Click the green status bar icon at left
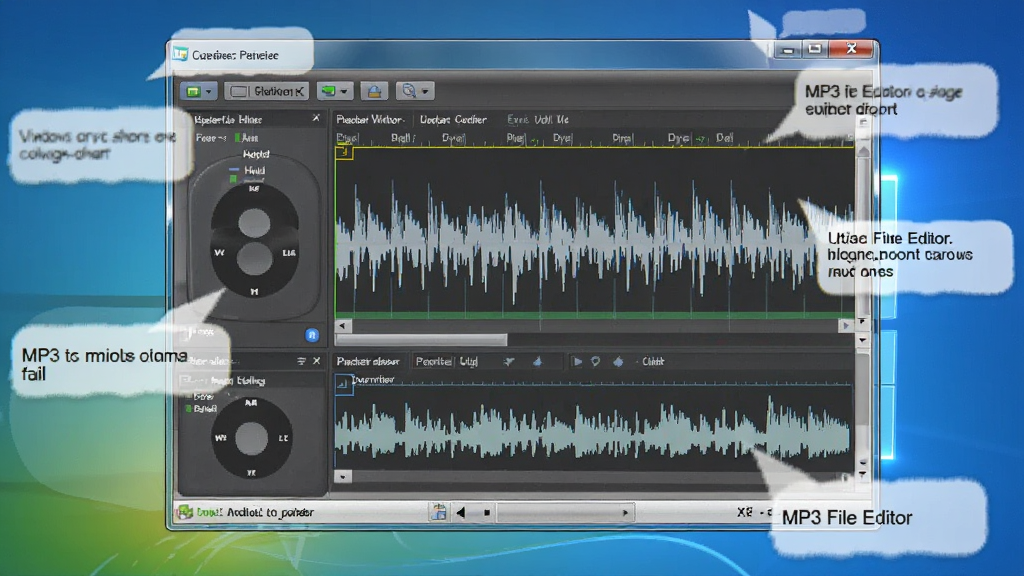This screenshot has height=576, width=1024. (x=185, y=512)
